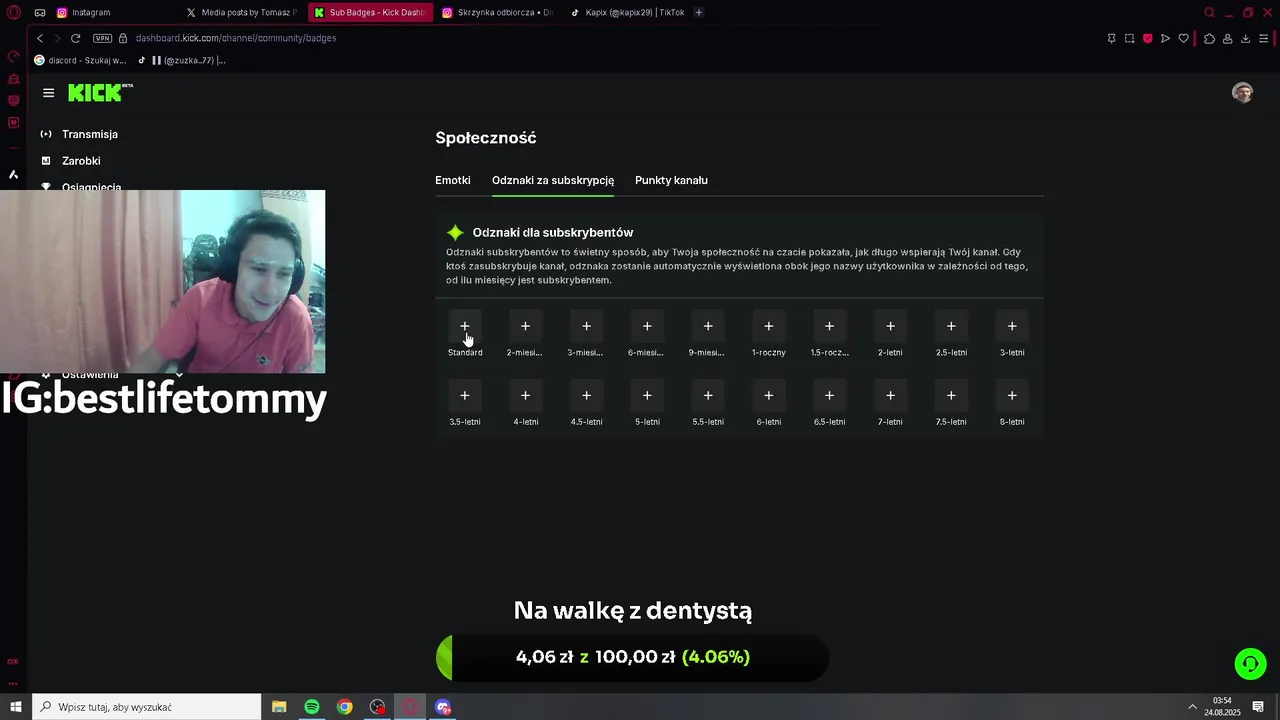Screen dimensions: 1280x720
Task: Search open tabs with magnifier icon
Action: tap(1209, 12)
